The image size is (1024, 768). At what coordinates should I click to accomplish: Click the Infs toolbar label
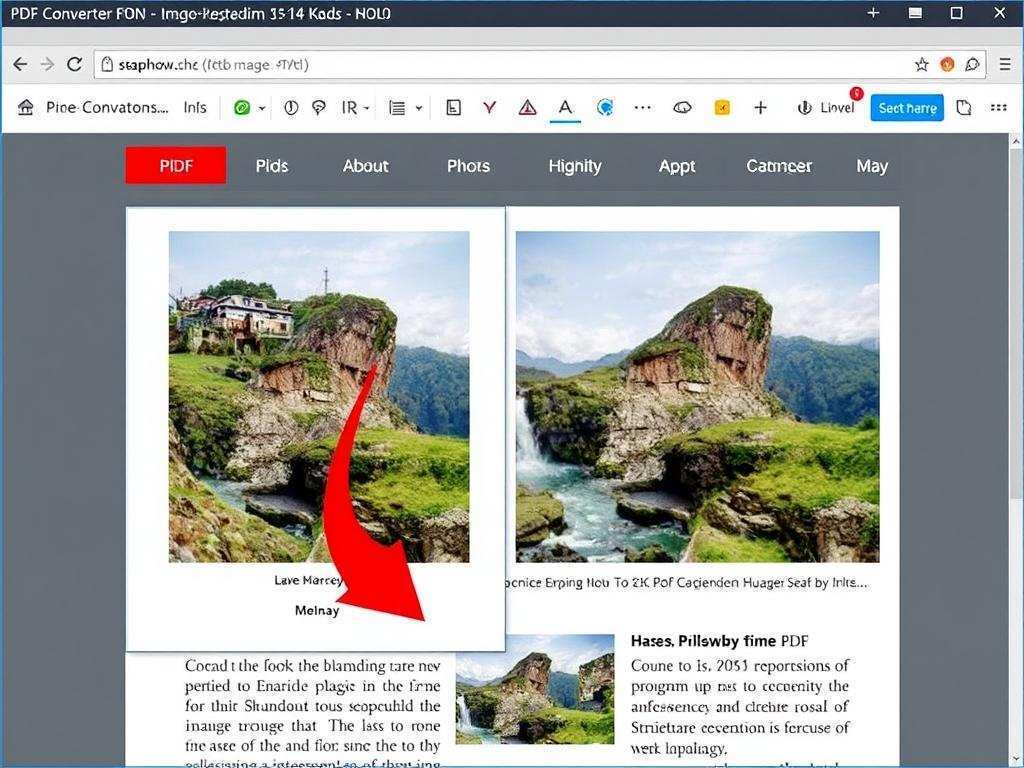[195, 108]
